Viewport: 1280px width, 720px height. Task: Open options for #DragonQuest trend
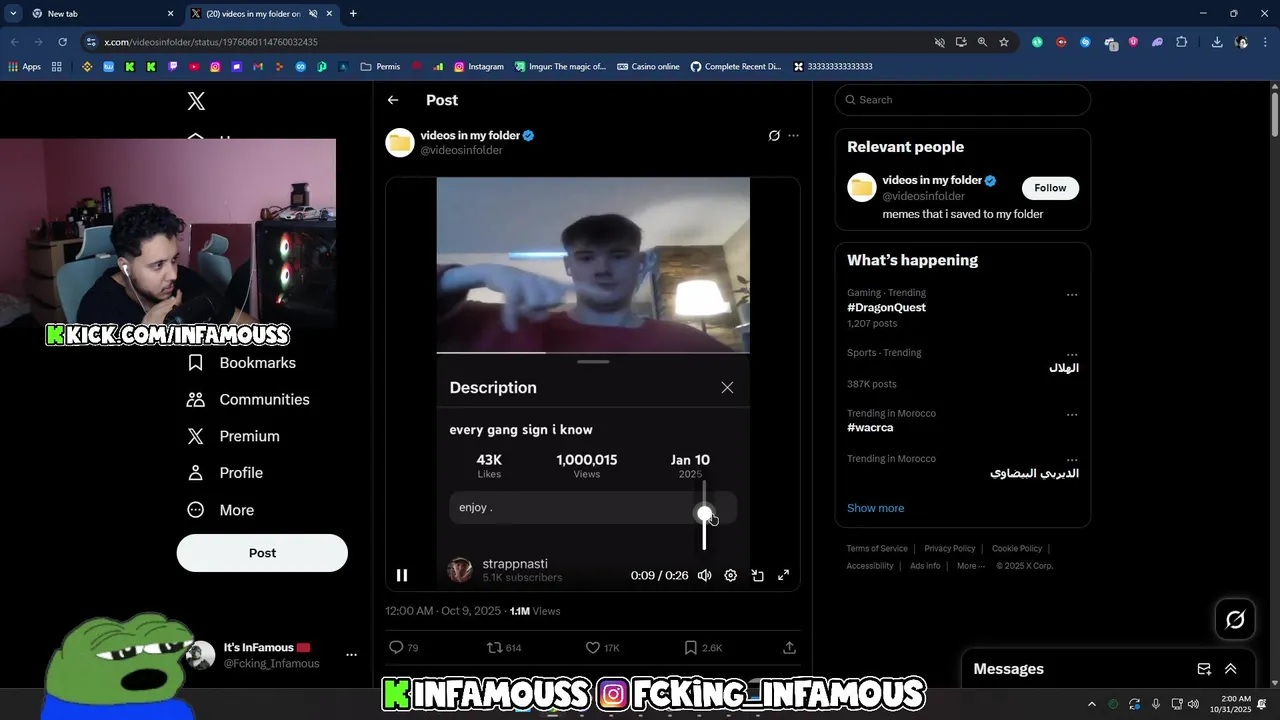[1072, 295]
